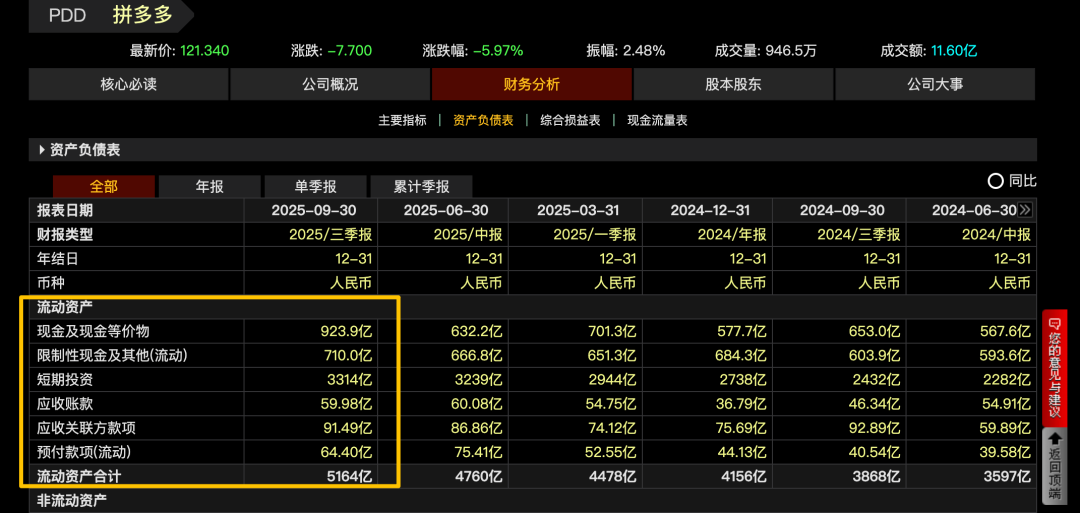Click the 应收关联方款项 row label
The image size is (1080, 513).
click(x=86, y=428)
